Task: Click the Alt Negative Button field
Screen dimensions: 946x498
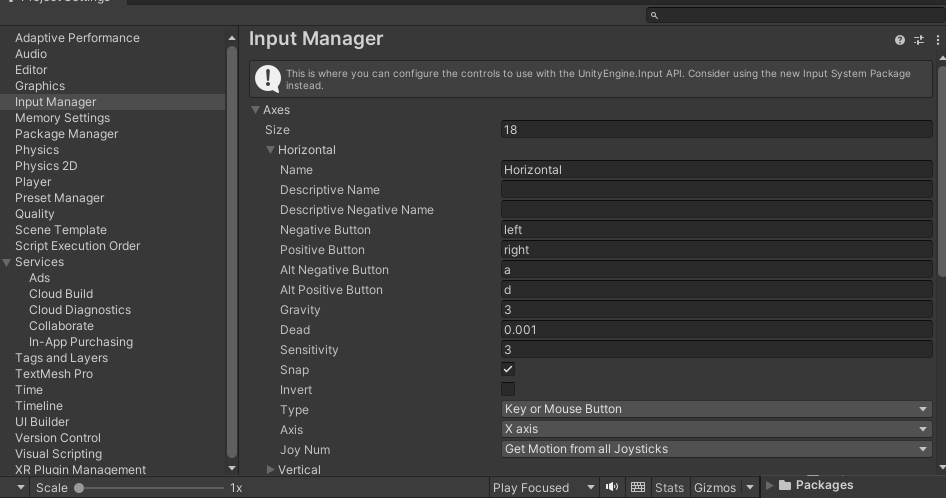Action: coord(717,269)
